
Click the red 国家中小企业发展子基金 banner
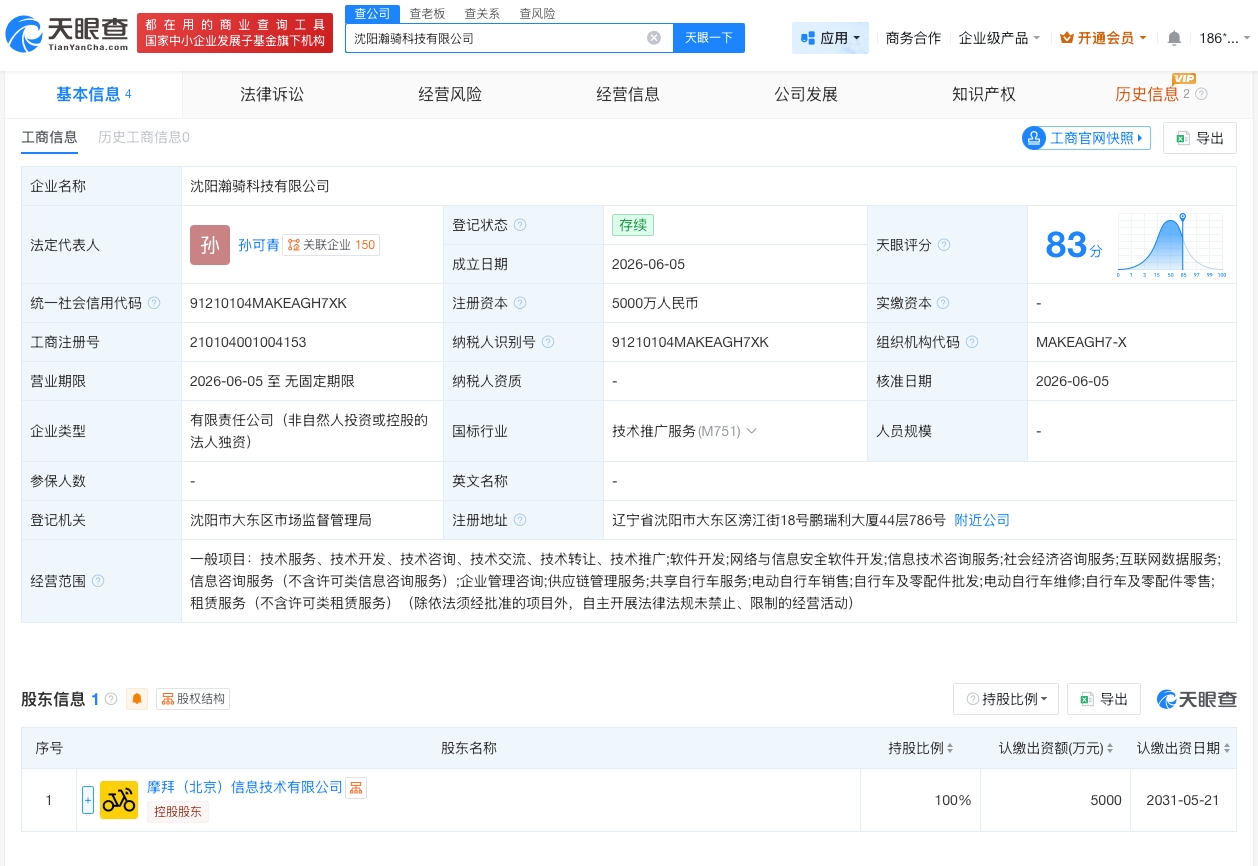[235, 33]
